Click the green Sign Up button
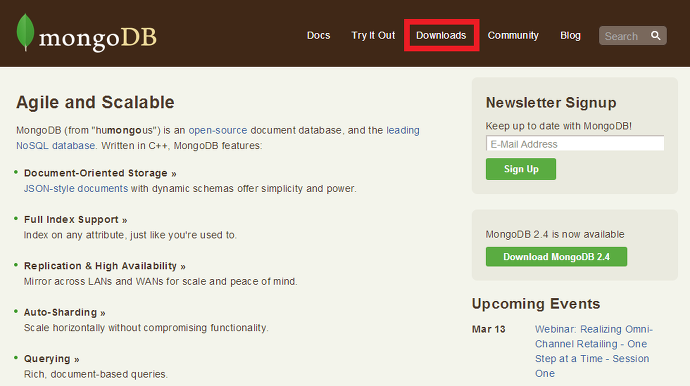 point(521,169)
